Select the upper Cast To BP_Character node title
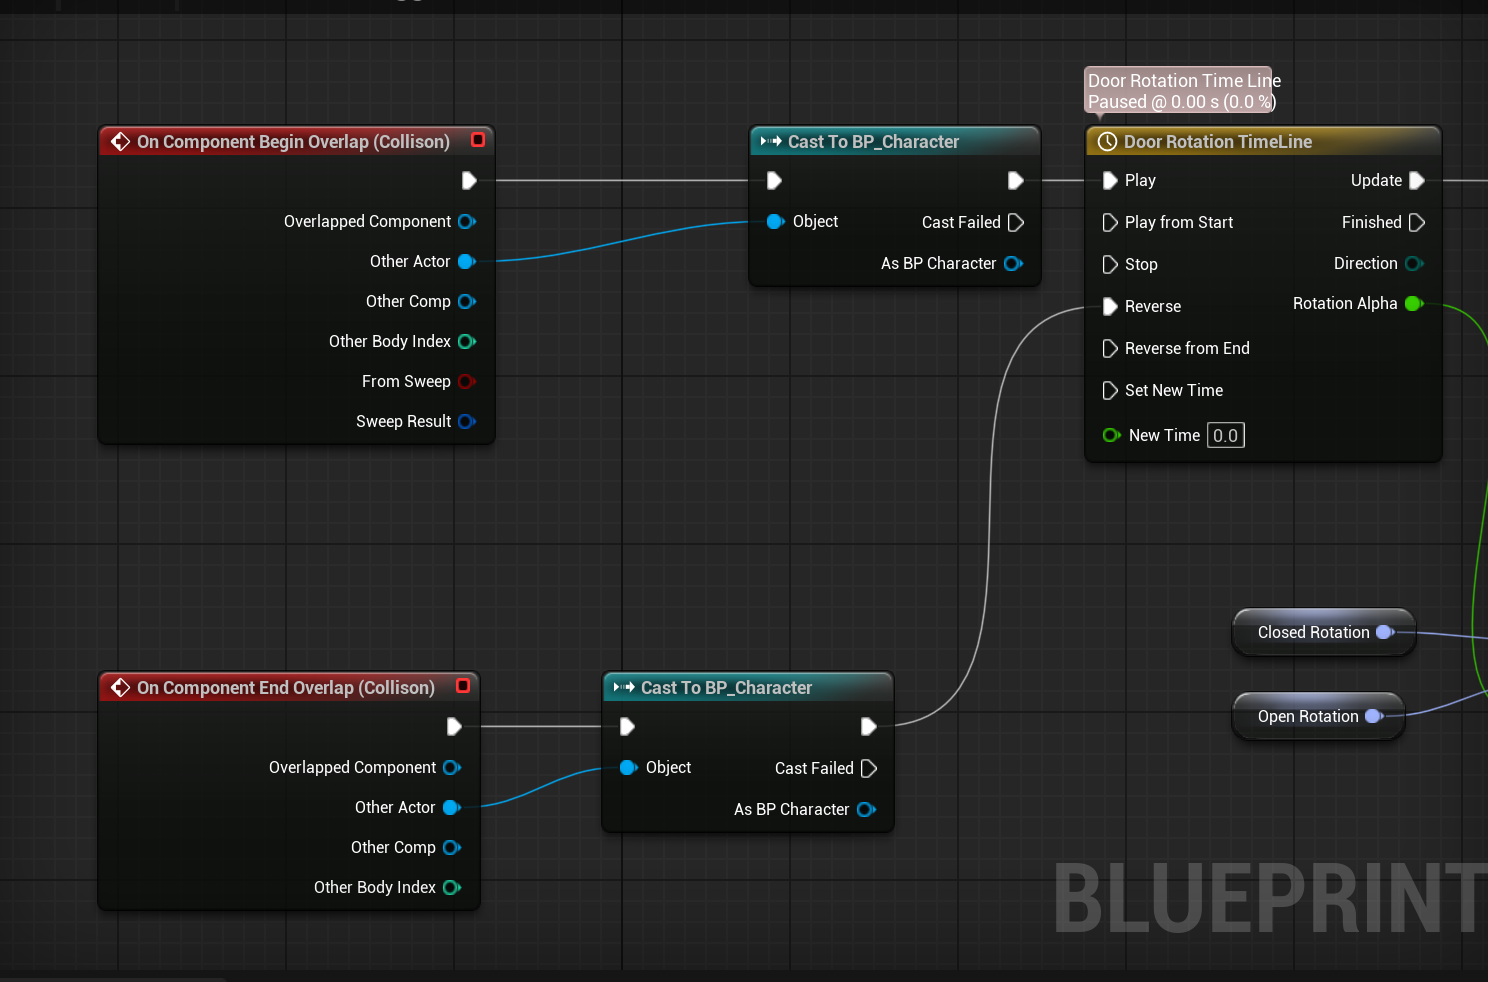This screenshot has width=1488, height=982. click(873, 142)
